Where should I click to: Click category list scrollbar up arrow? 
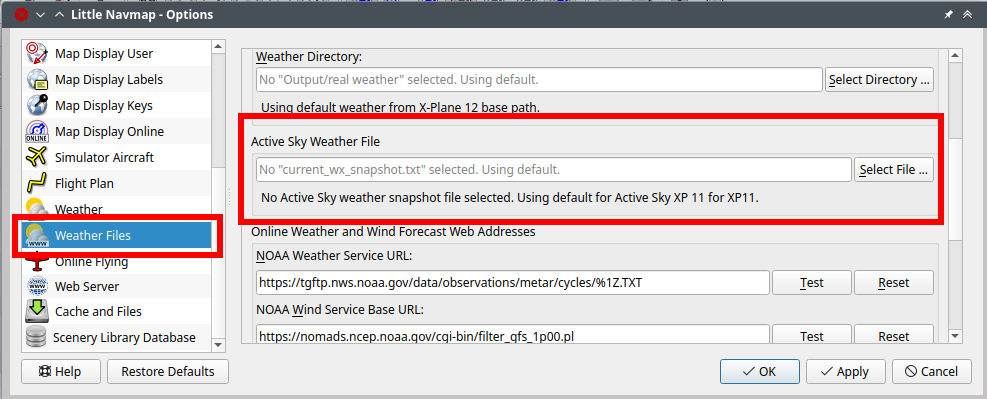(218, 47)
